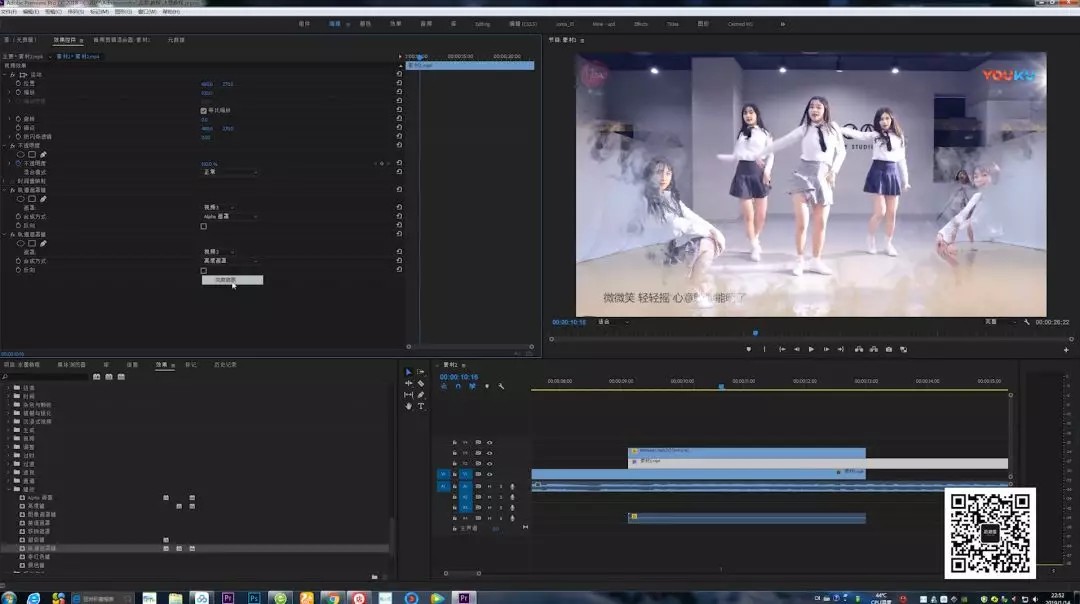The height and width of the screenshot is (604, 1080).
Task: Open timeline display settings wrench
Action: (501, 386)
